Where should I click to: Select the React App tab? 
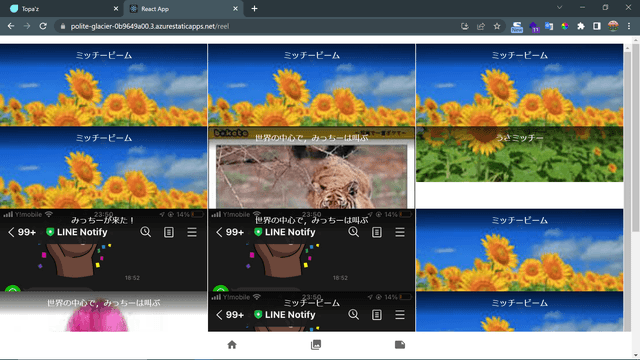click(184, 9)
